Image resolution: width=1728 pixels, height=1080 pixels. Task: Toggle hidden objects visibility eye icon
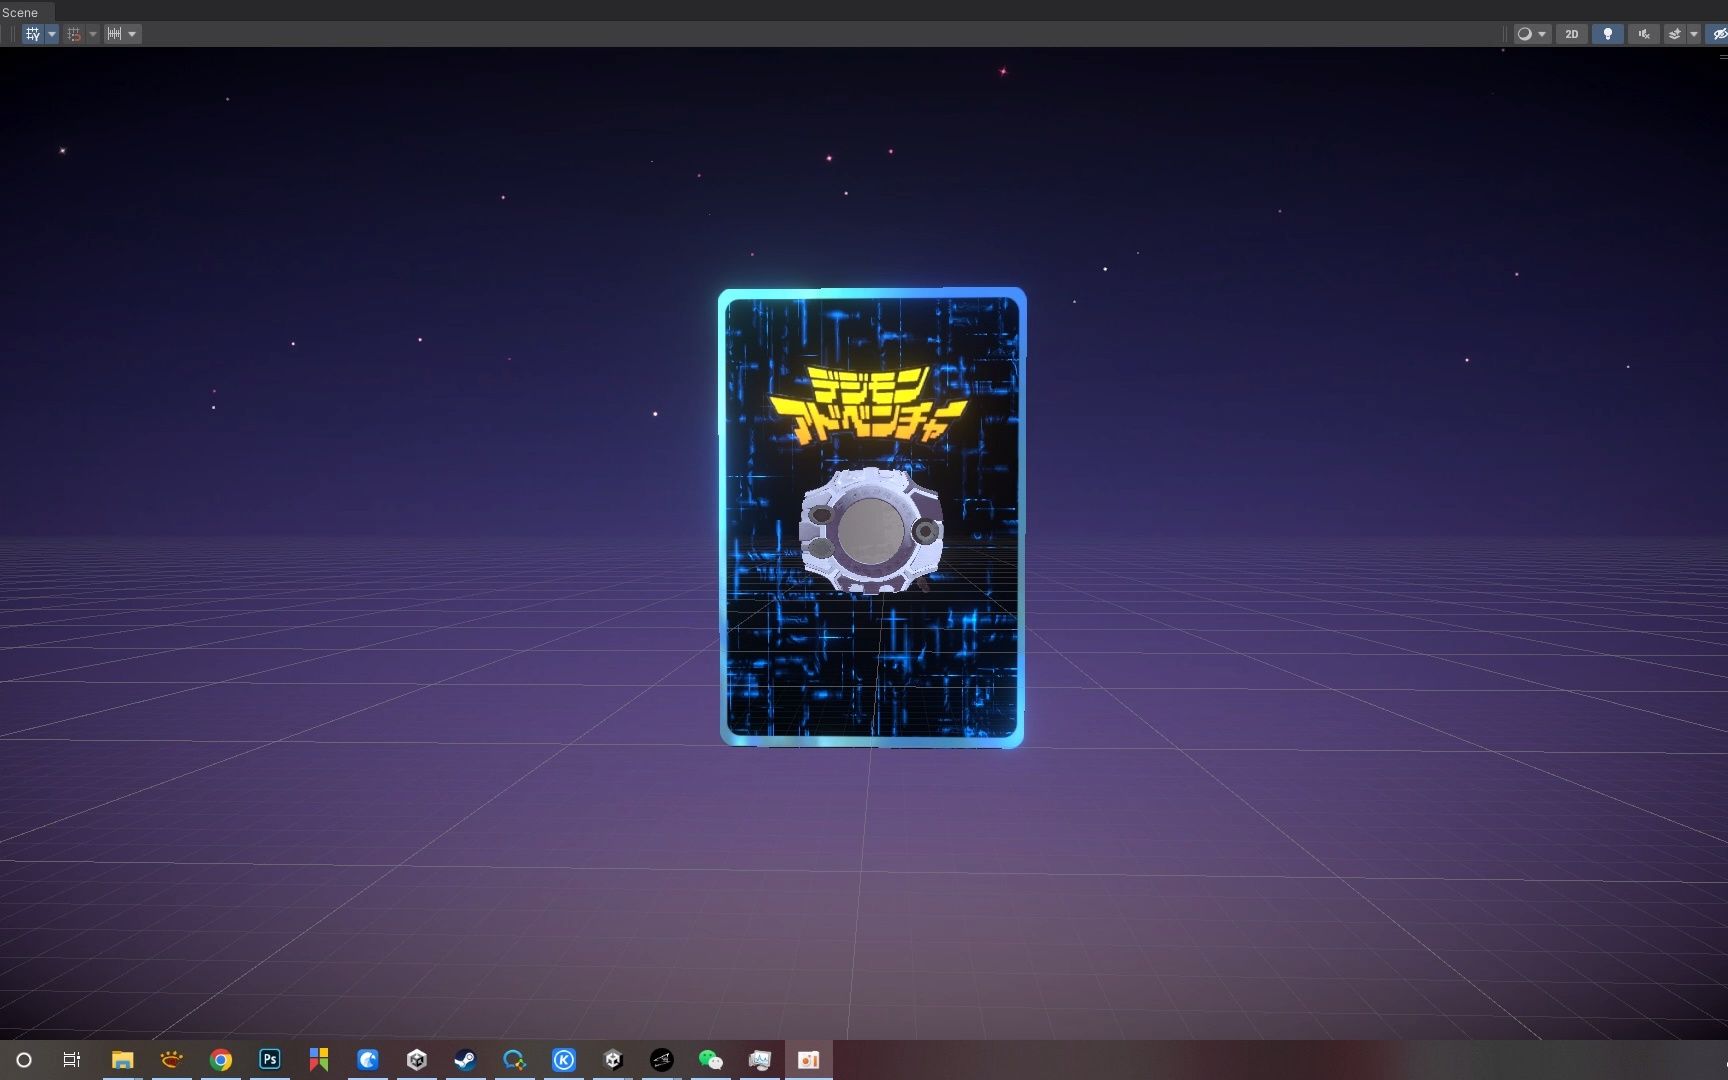point(1718,34)
